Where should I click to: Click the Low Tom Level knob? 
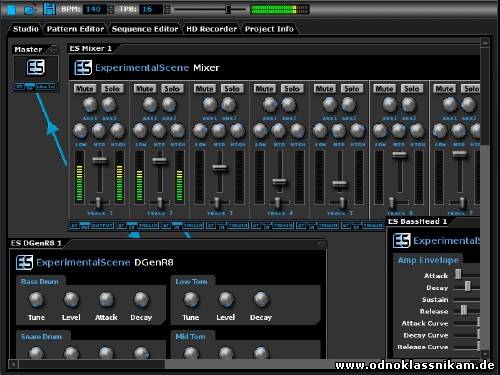226,299
